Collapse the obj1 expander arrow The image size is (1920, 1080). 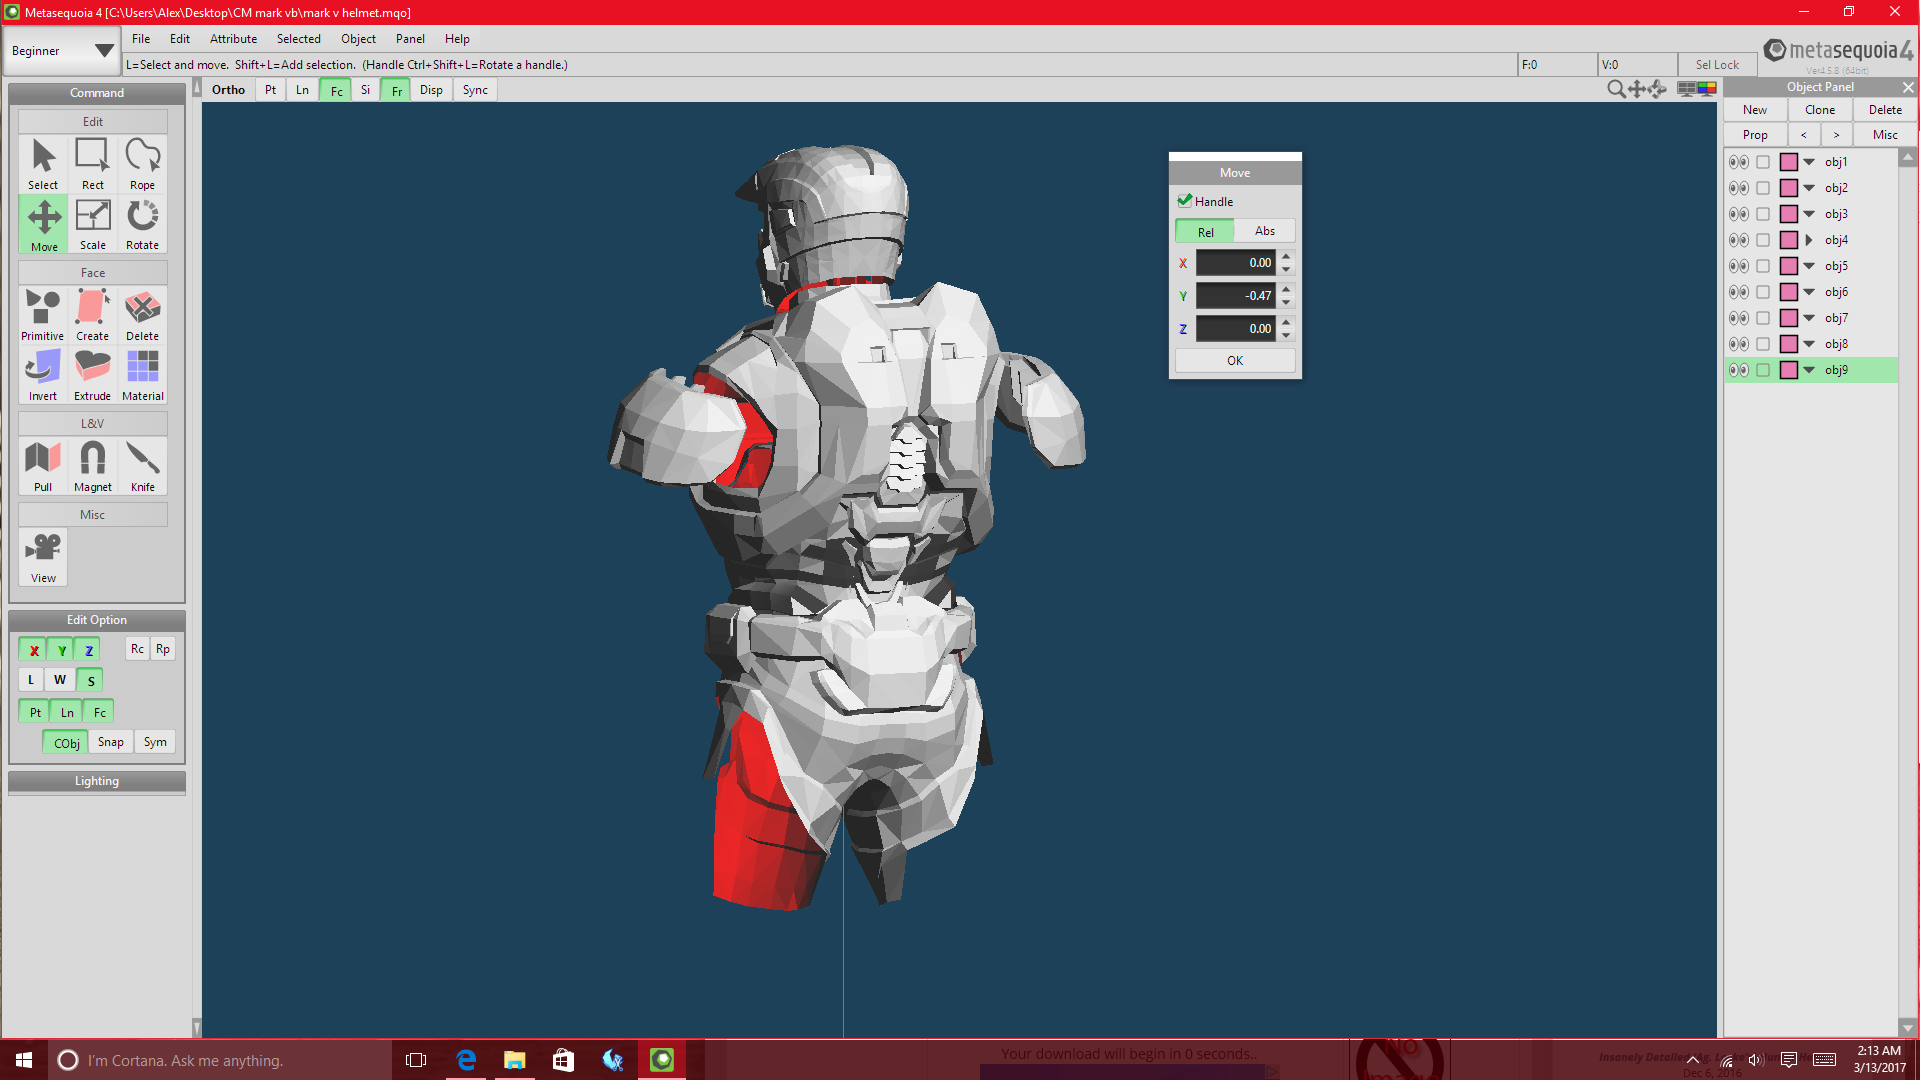[x=1809, y=162]
